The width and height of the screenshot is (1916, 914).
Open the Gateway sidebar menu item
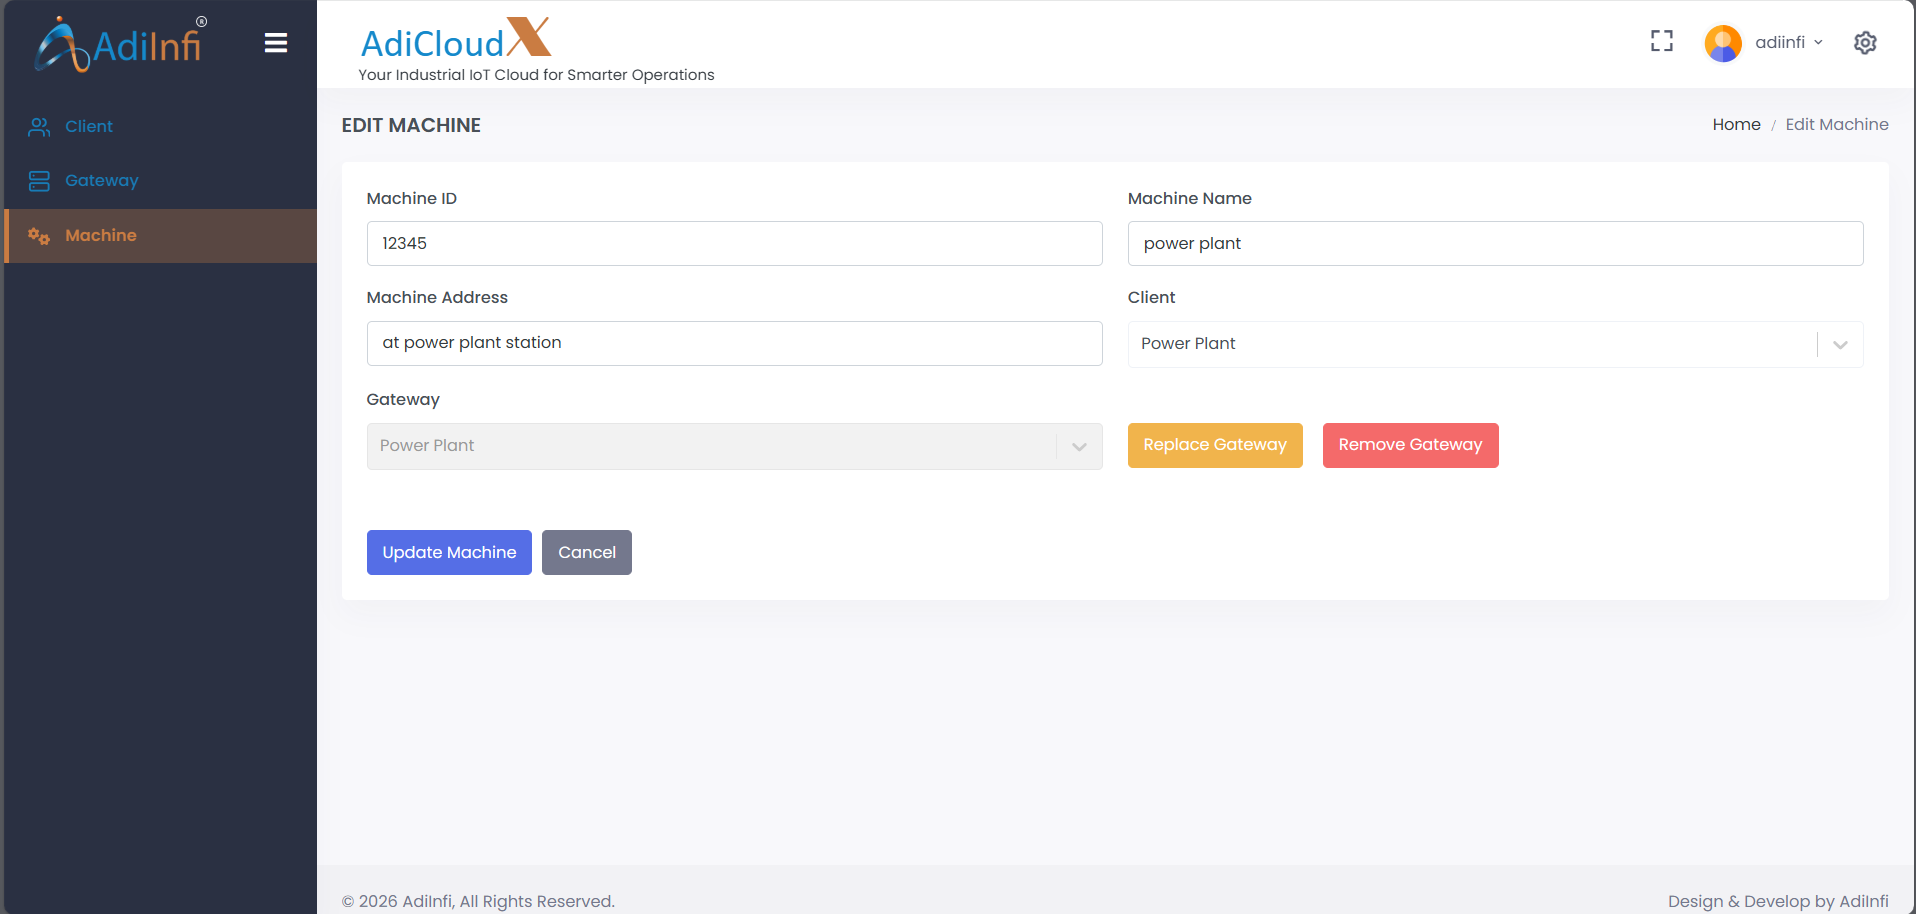102,181
